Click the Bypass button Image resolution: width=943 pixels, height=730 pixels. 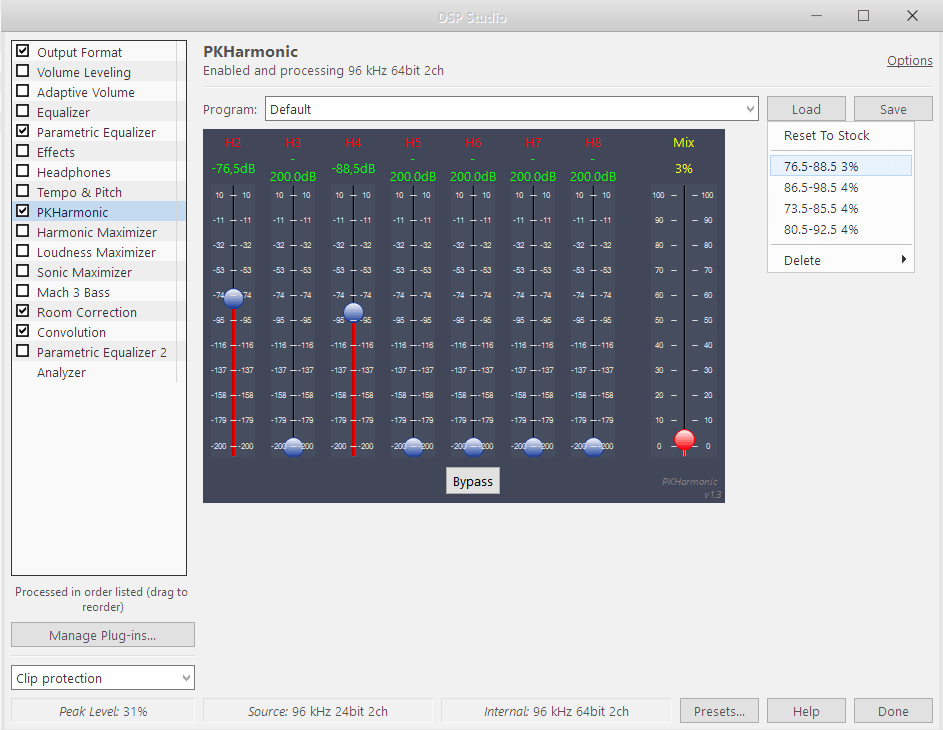click(x=473, y=481)
